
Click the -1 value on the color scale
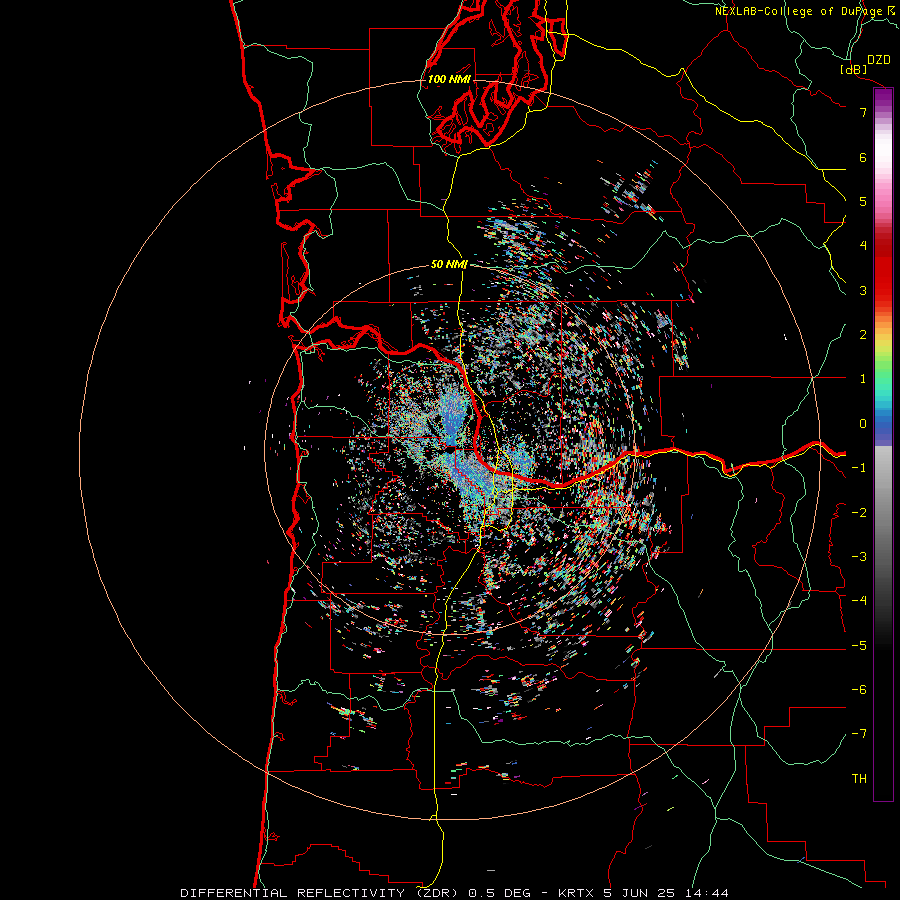859,468
